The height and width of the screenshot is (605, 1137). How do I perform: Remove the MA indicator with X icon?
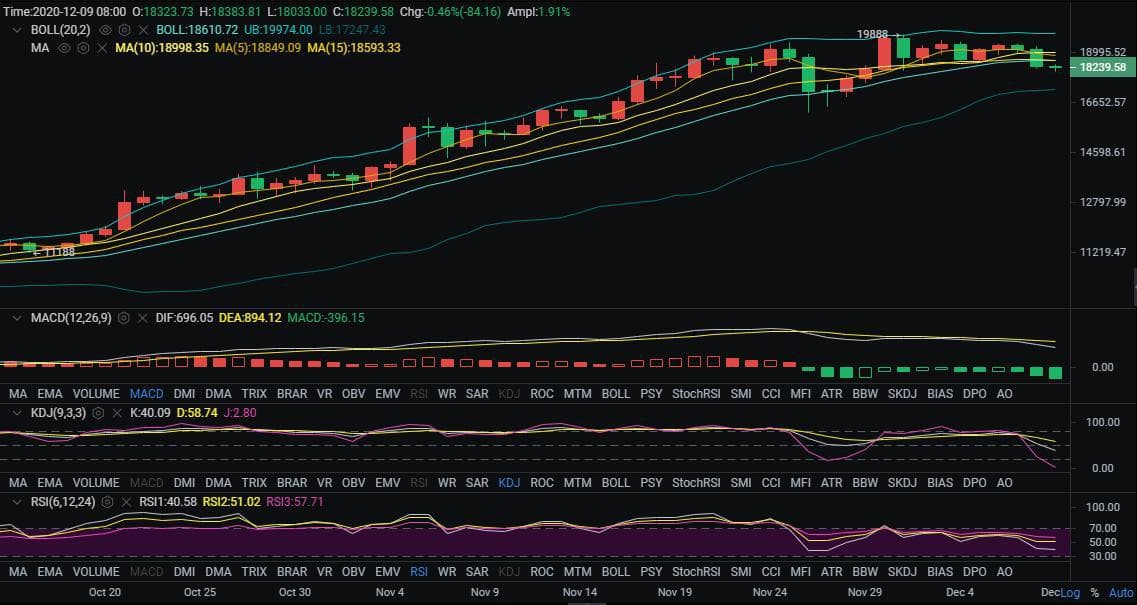tap(102, 47)
